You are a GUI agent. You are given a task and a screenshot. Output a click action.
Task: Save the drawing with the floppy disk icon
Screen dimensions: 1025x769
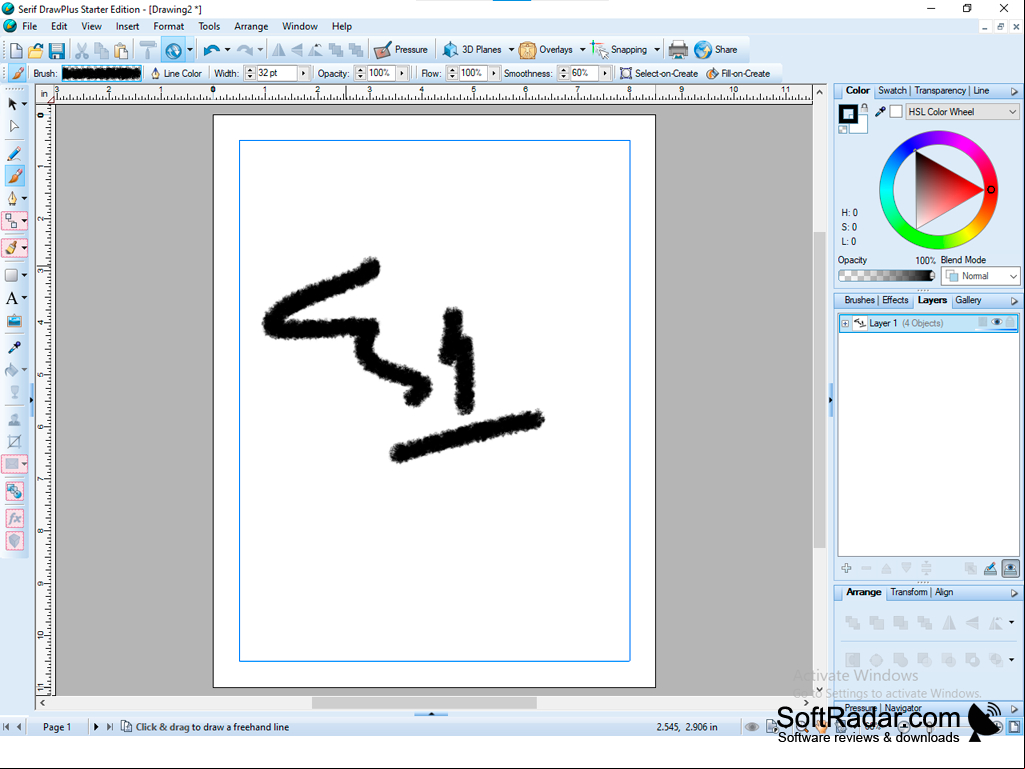(x=57, y=50)
